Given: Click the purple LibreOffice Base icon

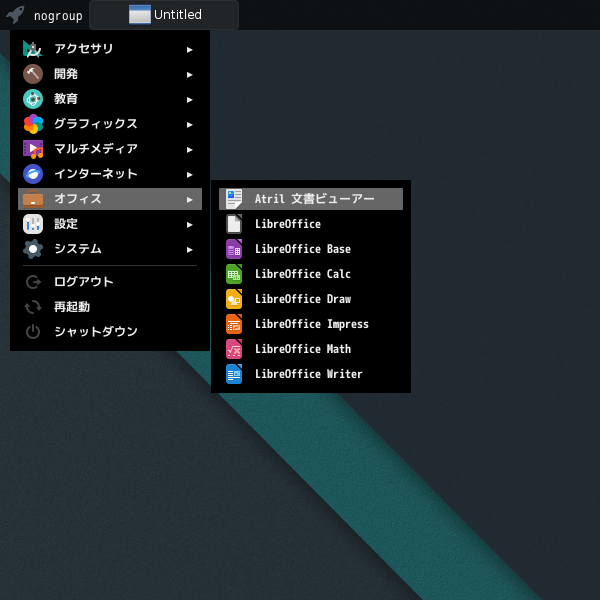Looking at the screenshot, I should [234, 249].
